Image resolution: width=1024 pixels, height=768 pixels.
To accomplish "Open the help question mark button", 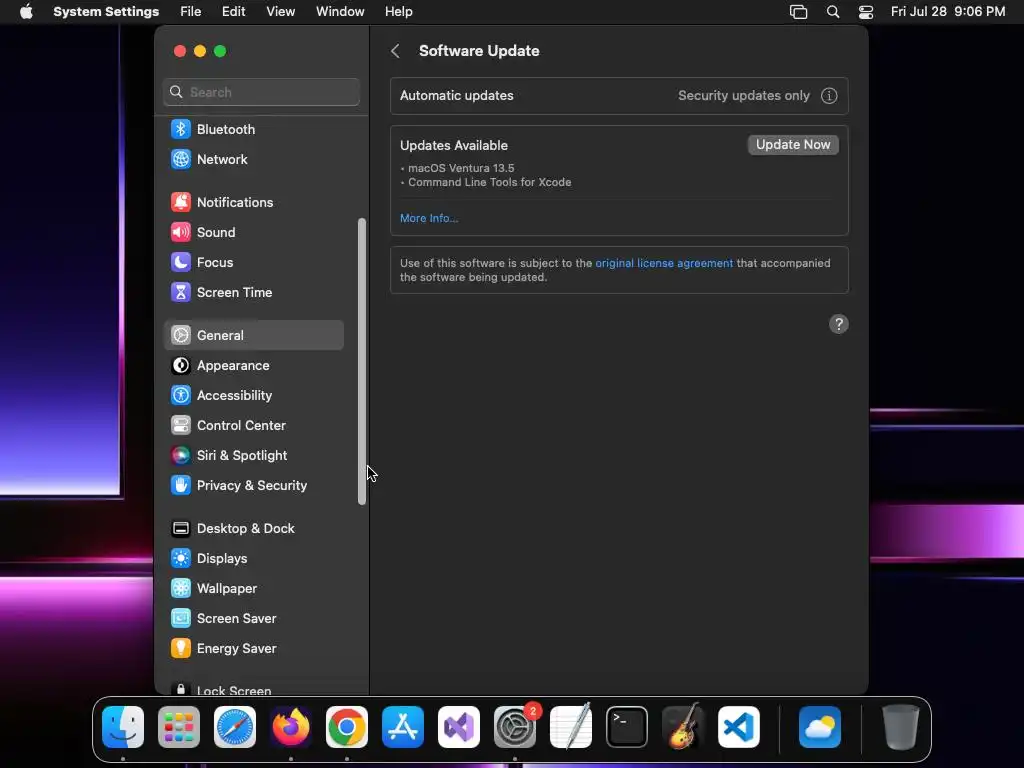I will (x=839, y=325).
